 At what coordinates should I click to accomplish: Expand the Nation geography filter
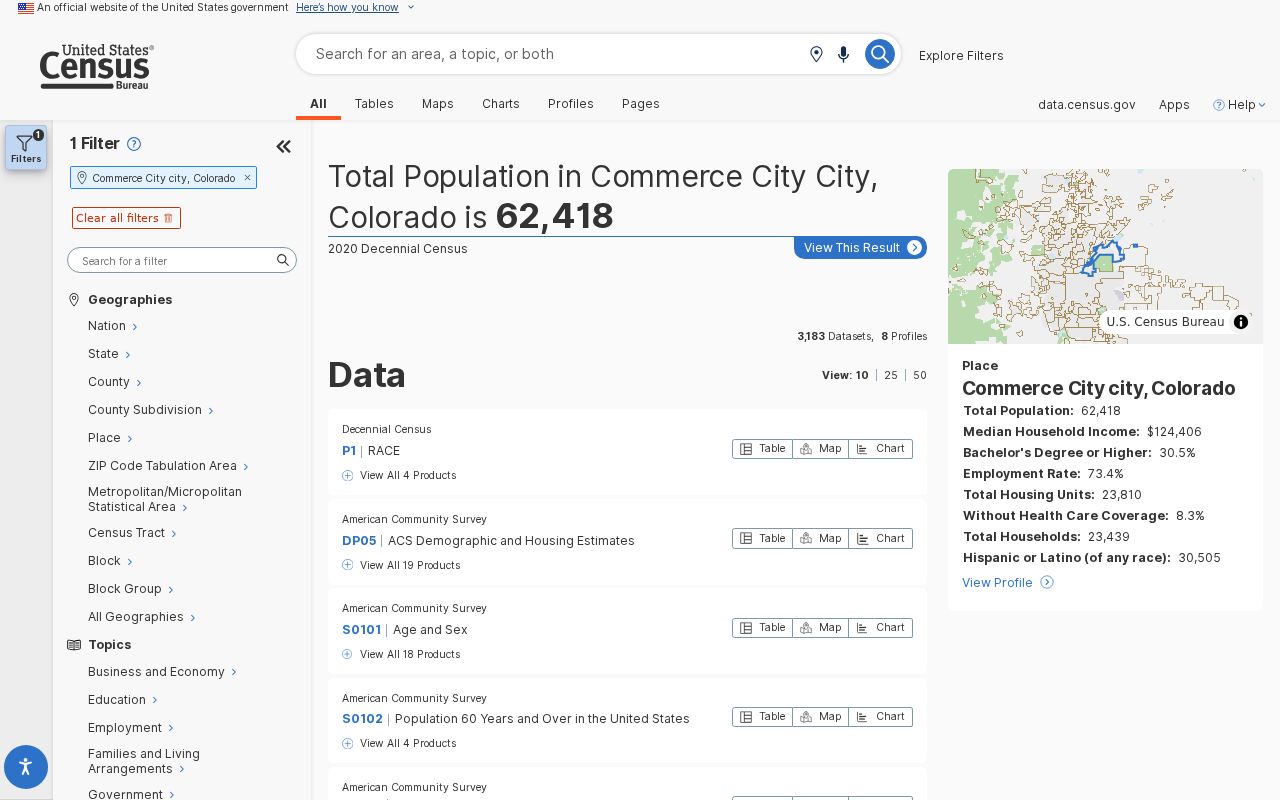(x=112, y=326)
